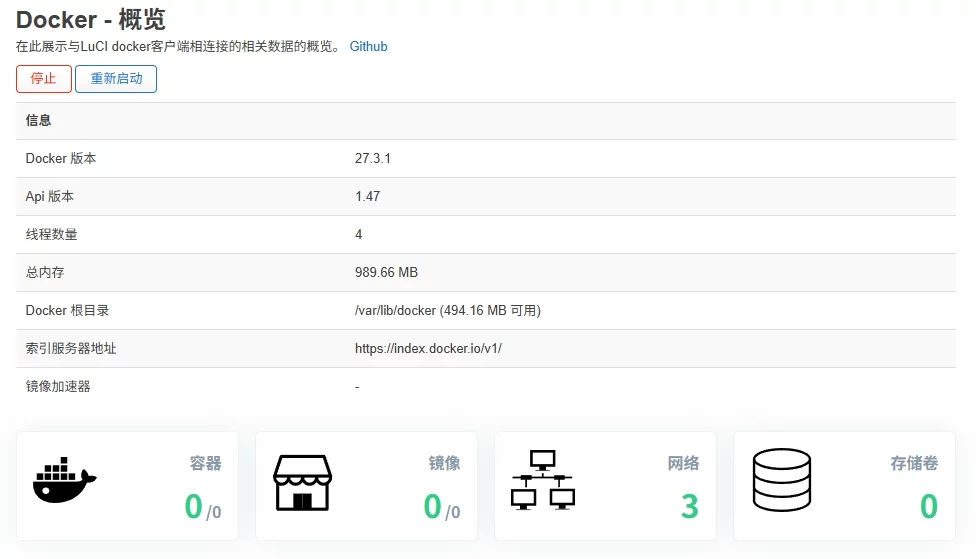This screenshot has height=559, width=976.
Task: Click the green container count 0
Action: pos(193,507)
